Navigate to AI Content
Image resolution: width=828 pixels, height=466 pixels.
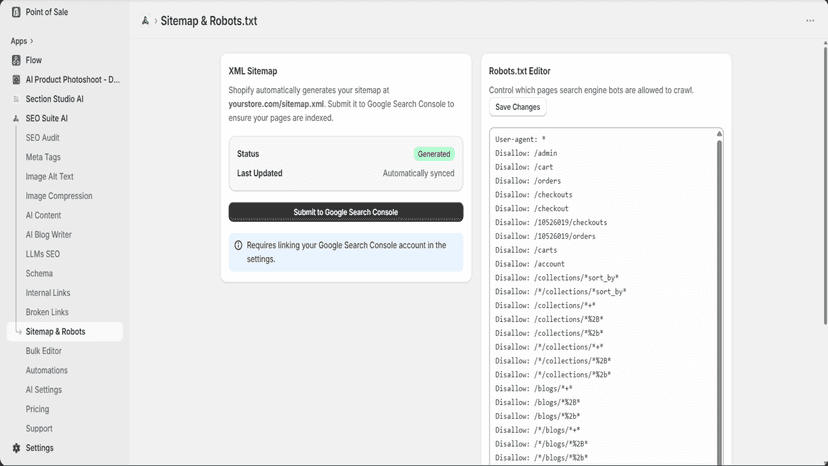(43, 216)
